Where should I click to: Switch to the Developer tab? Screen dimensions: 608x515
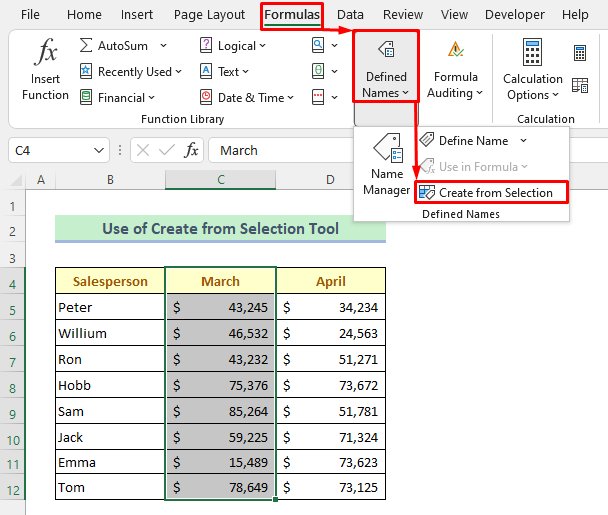point(515,15)
